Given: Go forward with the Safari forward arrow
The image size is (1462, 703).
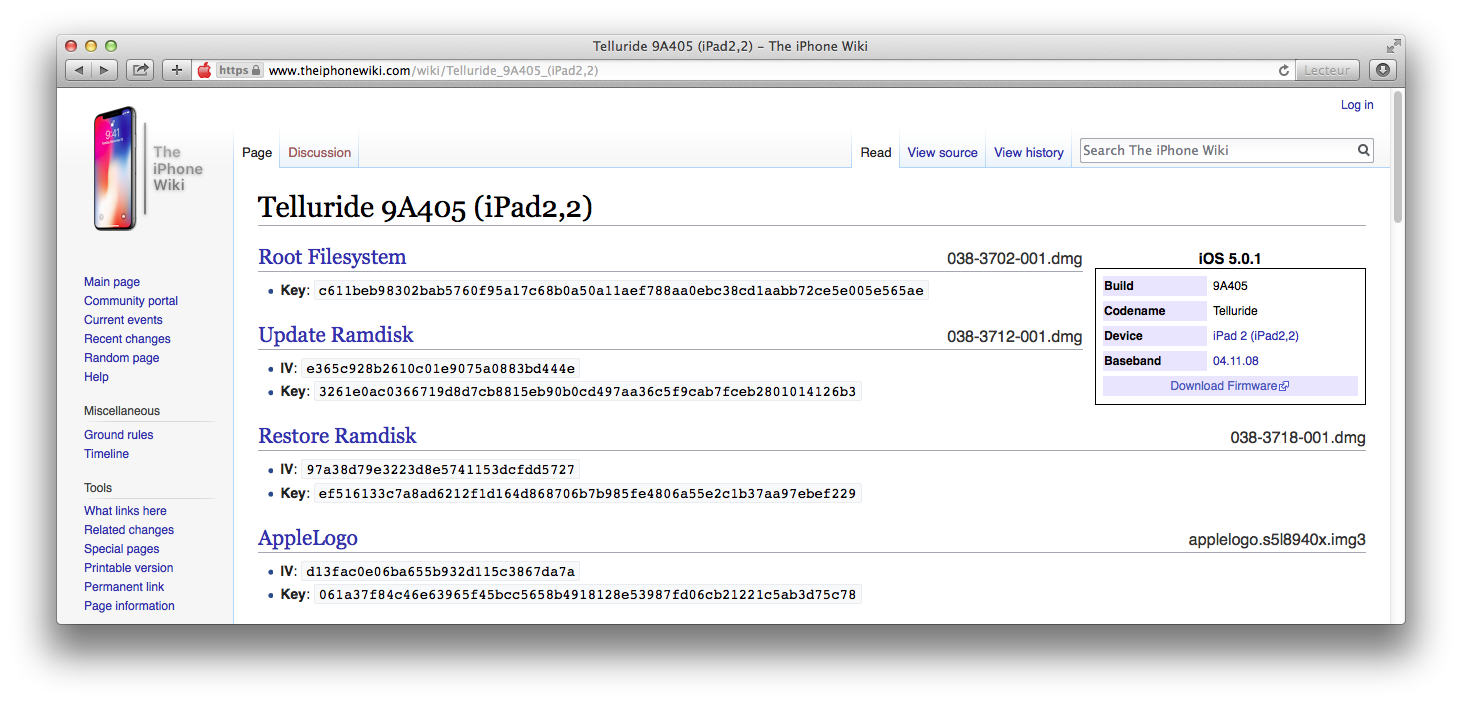Looking at the screenshot, I should coord(105,70).
